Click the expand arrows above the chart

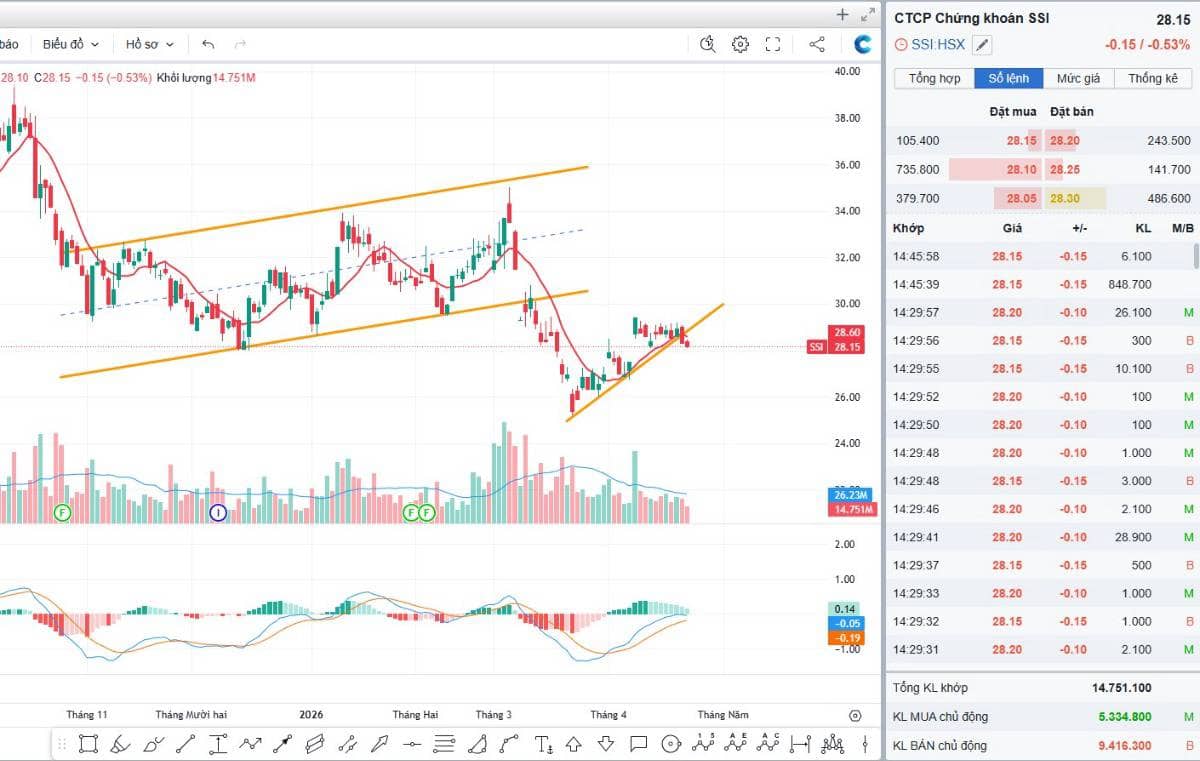point(867,14)
